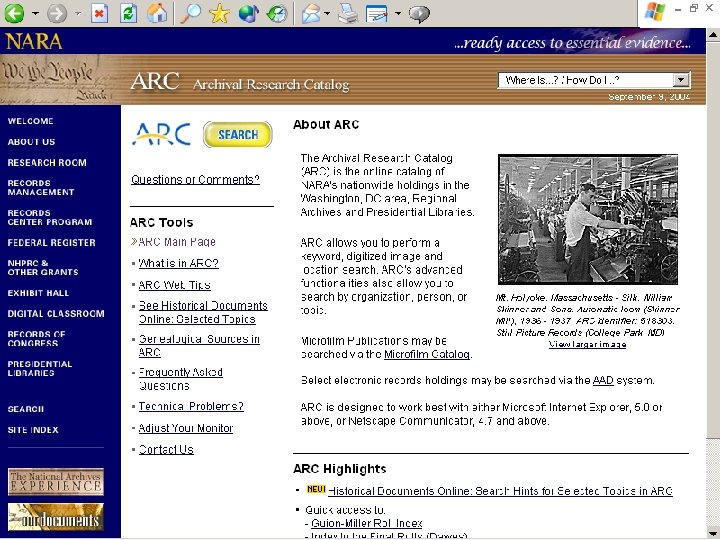Viewport: 720px width, 540px height.
Task: Click the Windows flag logo
Action: pyautogui.click(x=655, y=11)
